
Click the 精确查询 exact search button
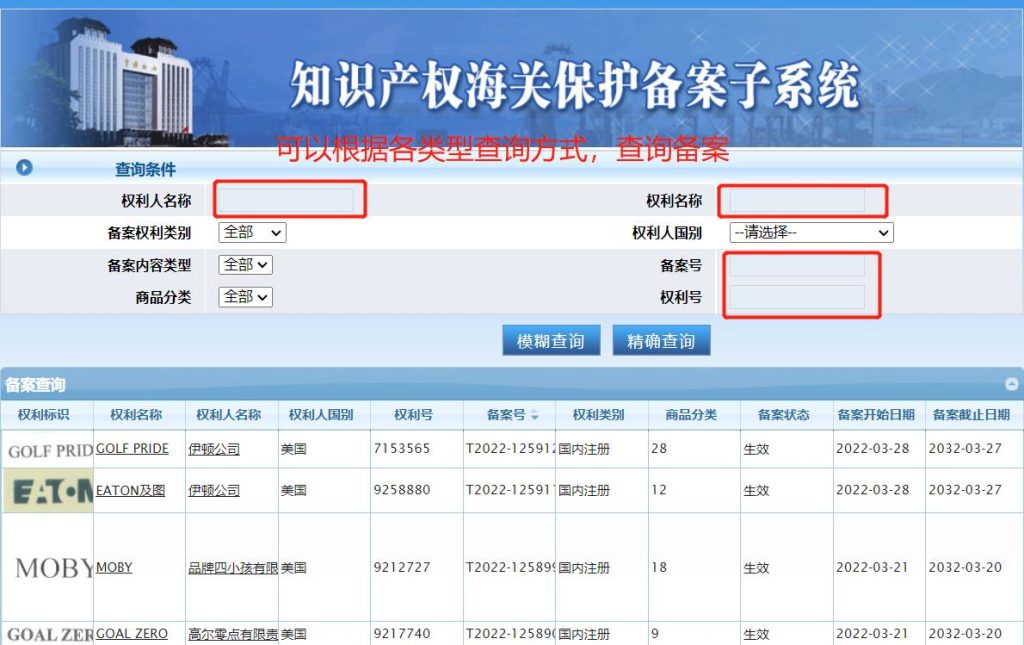click(661, 341)
